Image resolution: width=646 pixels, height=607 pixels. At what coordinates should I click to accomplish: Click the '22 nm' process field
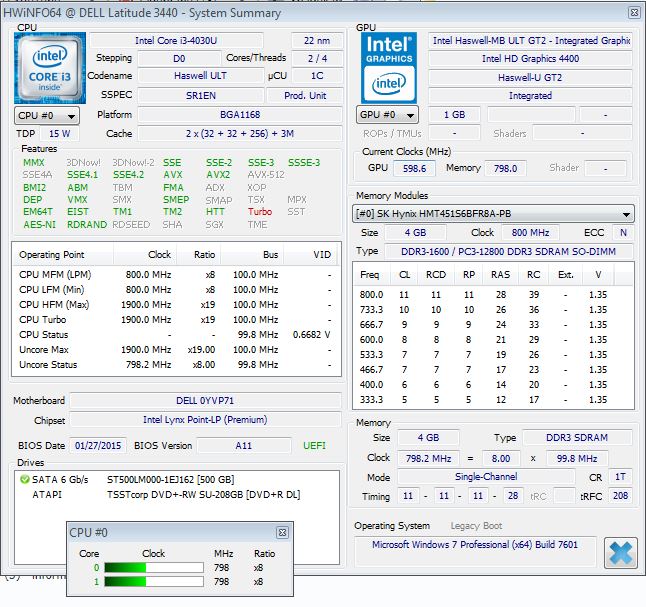pyautogui.click(x=317, y=41)
